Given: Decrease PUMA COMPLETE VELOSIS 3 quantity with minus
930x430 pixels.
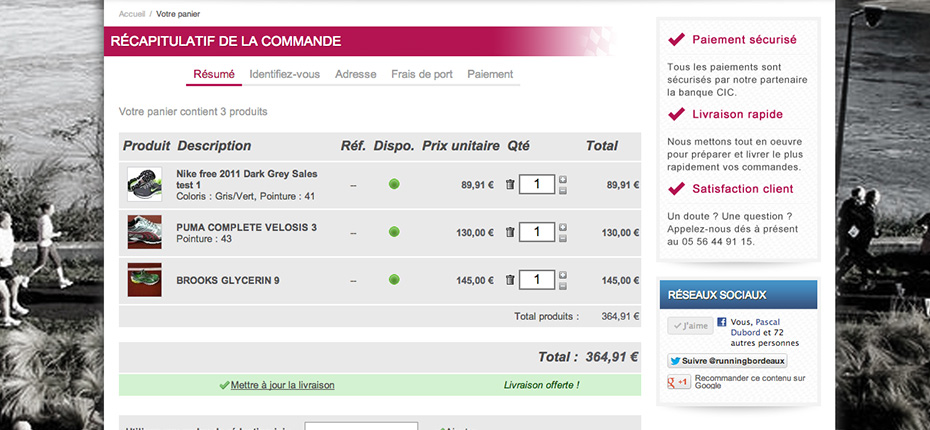Looking at the screenshot, I should (x=563, y=238).
